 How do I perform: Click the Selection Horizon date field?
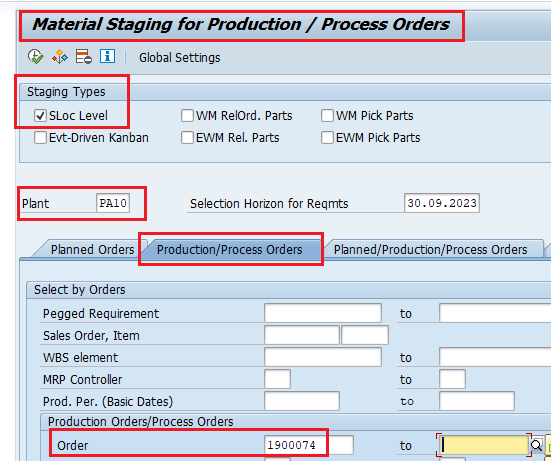pos(442,203)
